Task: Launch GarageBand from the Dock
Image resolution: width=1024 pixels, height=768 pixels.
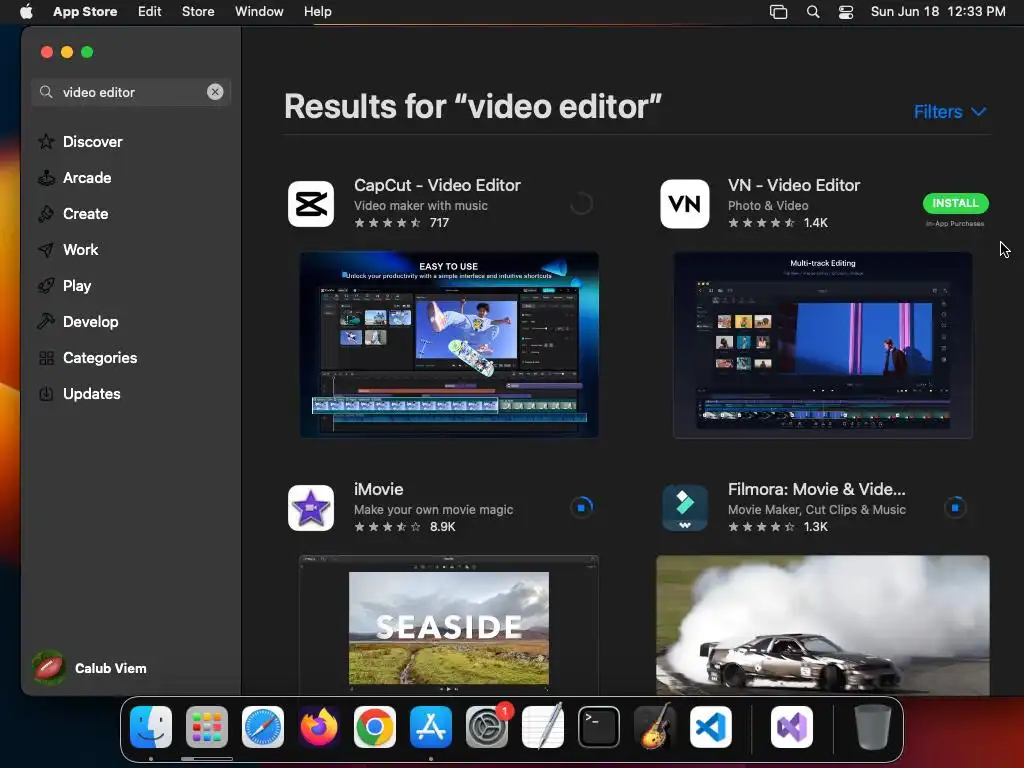Action: pyautogui.click(x=655, y=727)
